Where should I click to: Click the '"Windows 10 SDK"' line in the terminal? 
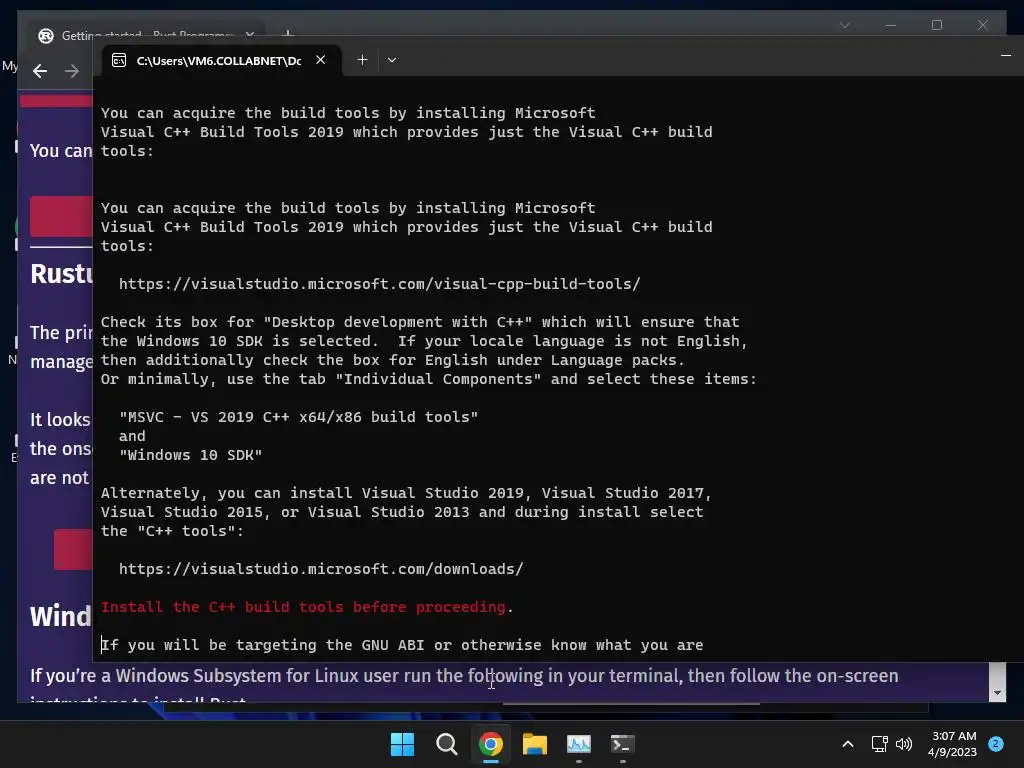tap(190, 455)
